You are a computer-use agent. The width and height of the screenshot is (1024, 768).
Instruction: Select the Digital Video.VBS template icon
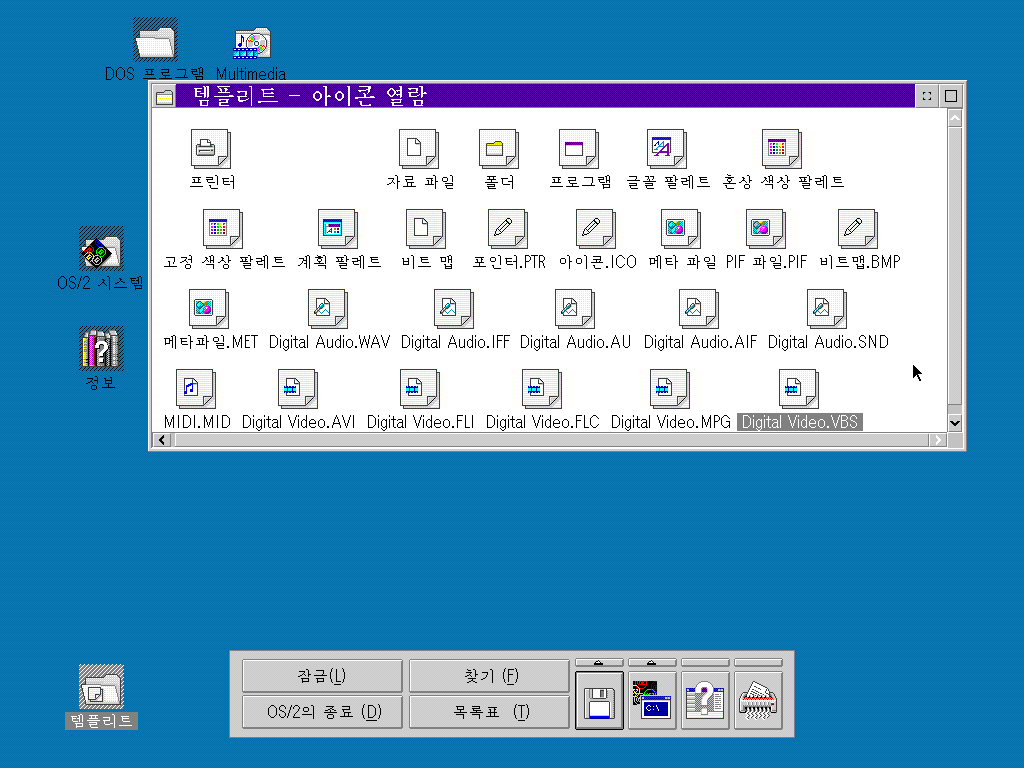point(799,389)
